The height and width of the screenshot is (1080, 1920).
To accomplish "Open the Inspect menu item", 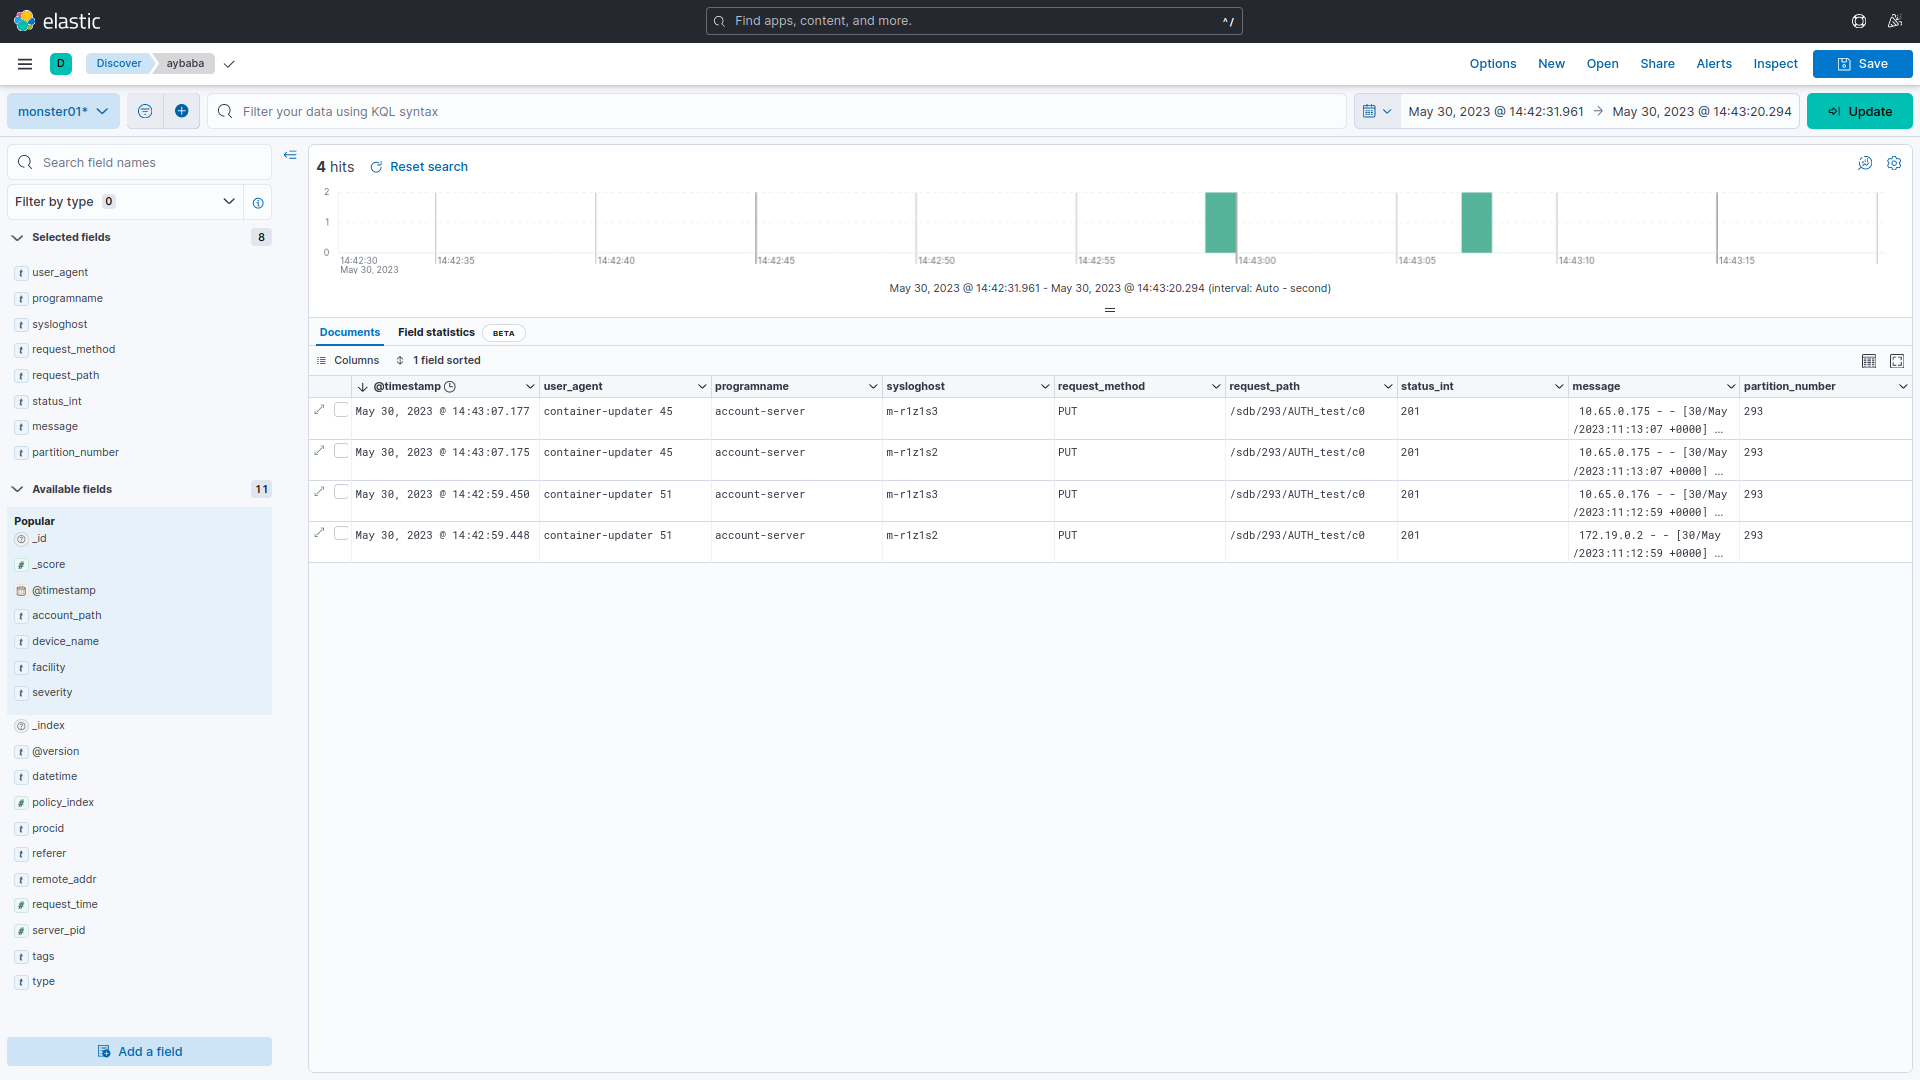I will tap(1775, 64).
